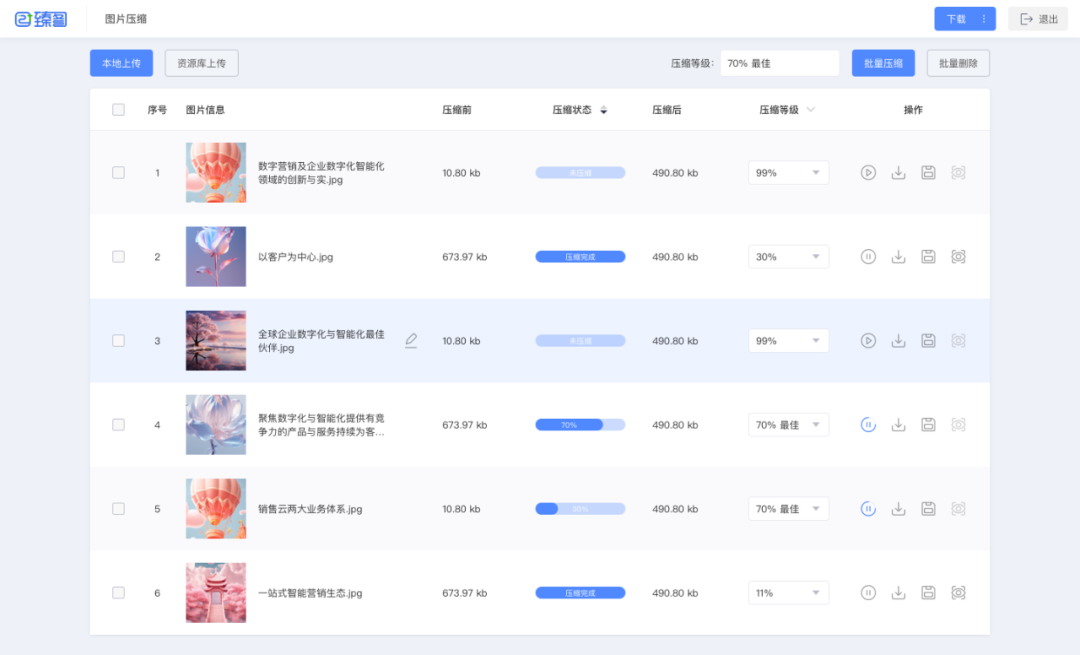Toggle the select-all checkbox in table header
The width and height of the screenshot is (1080, 655).
(119, 110)
